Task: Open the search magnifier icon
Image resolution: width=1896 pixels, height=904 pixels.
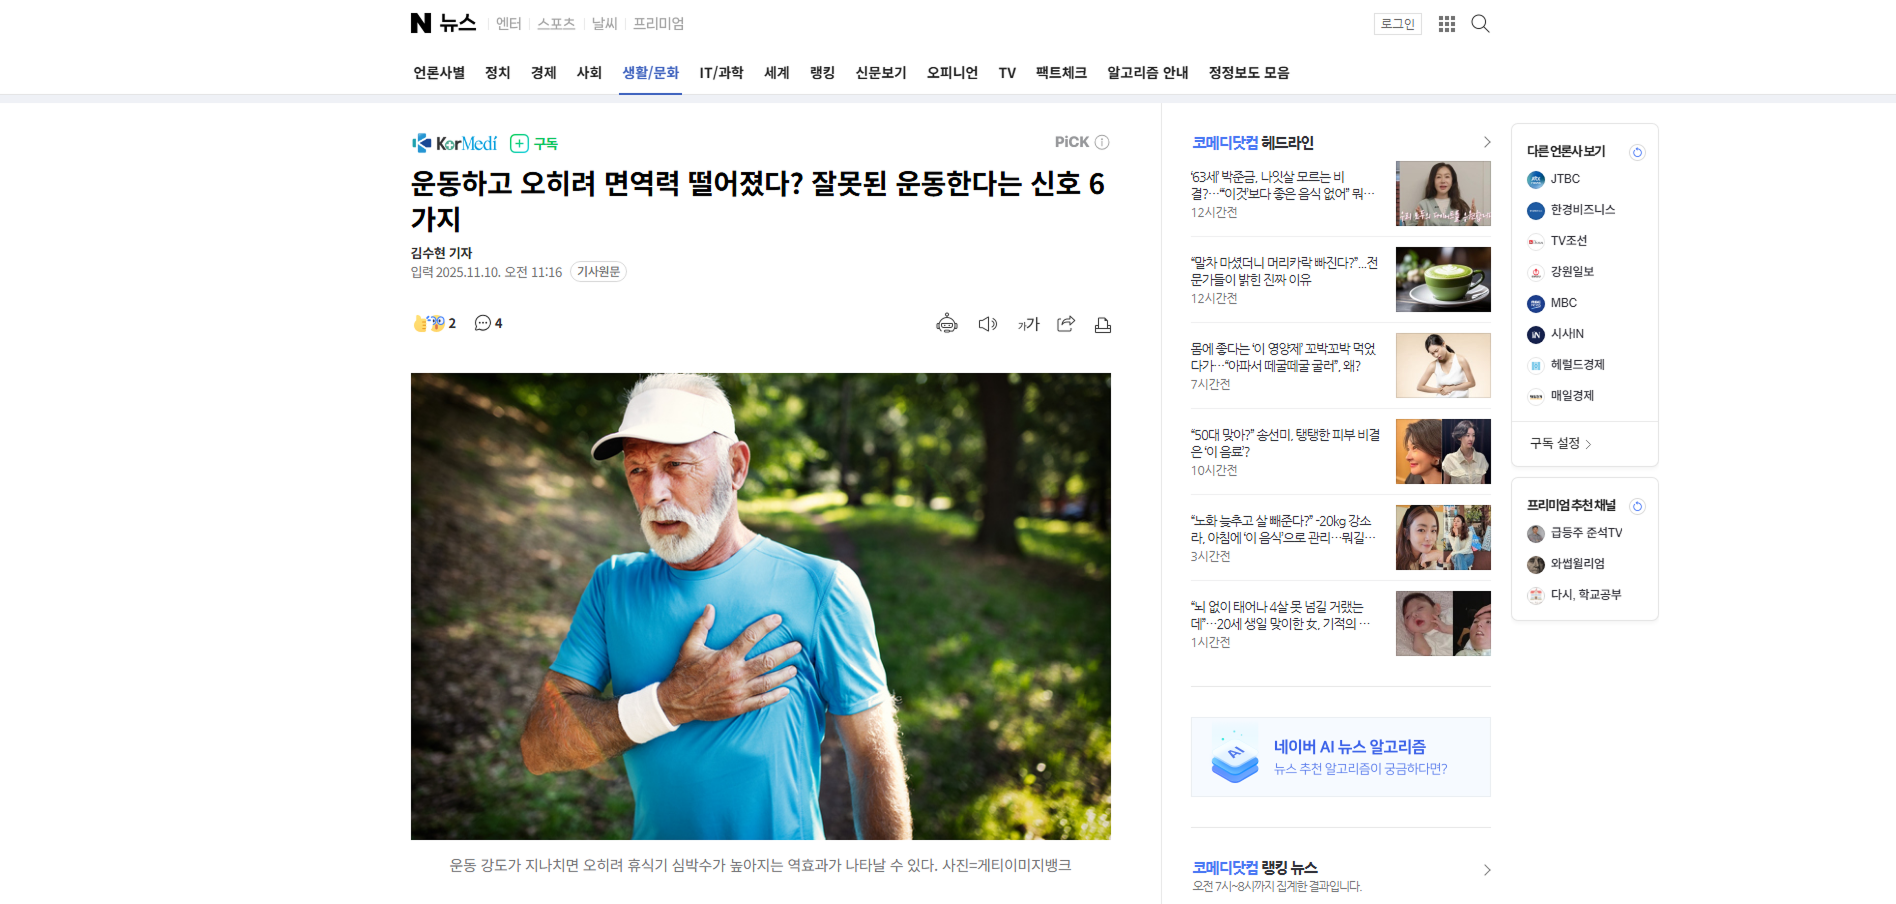Action: coord(1480,24)
